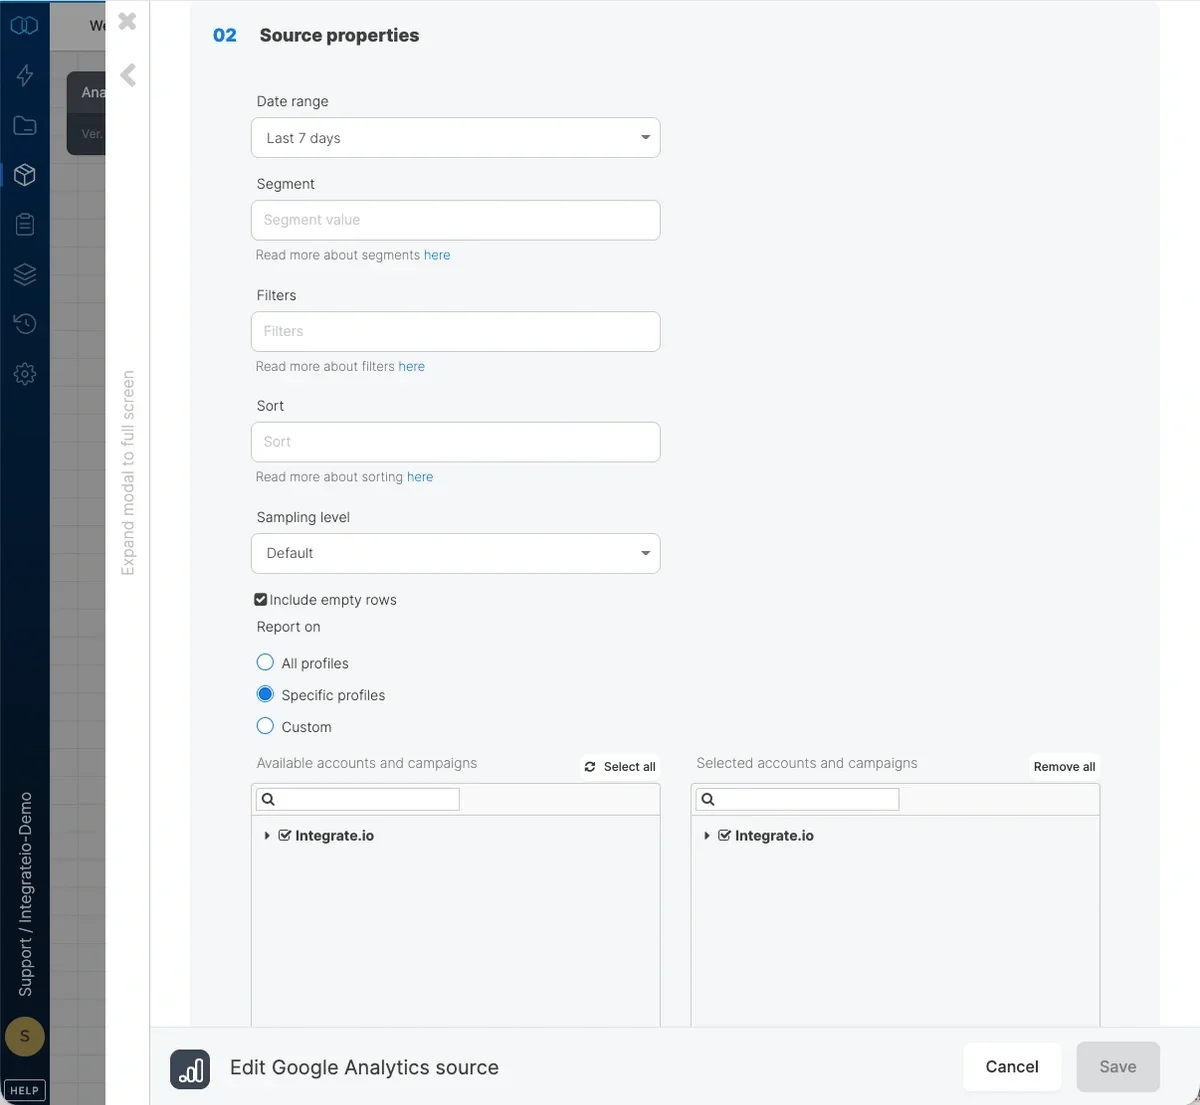Click the layers stack icon in sidebar
The width and height of the screenshot is (1200, 1105).
[24, 273]
